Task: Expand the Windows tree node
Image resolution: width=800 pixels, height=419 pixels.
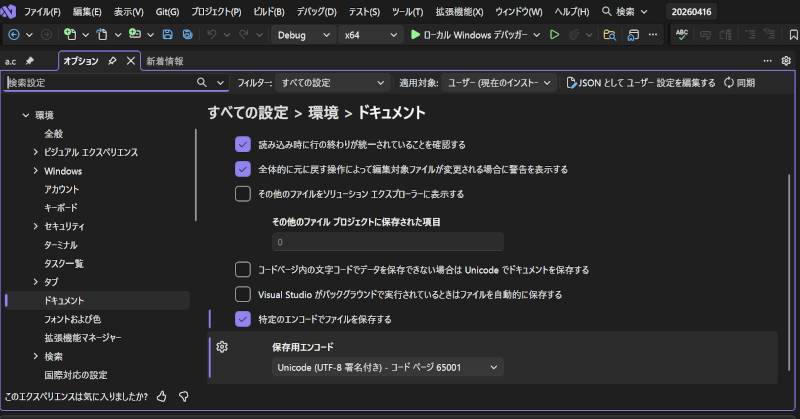Action: tap(35, 170)
